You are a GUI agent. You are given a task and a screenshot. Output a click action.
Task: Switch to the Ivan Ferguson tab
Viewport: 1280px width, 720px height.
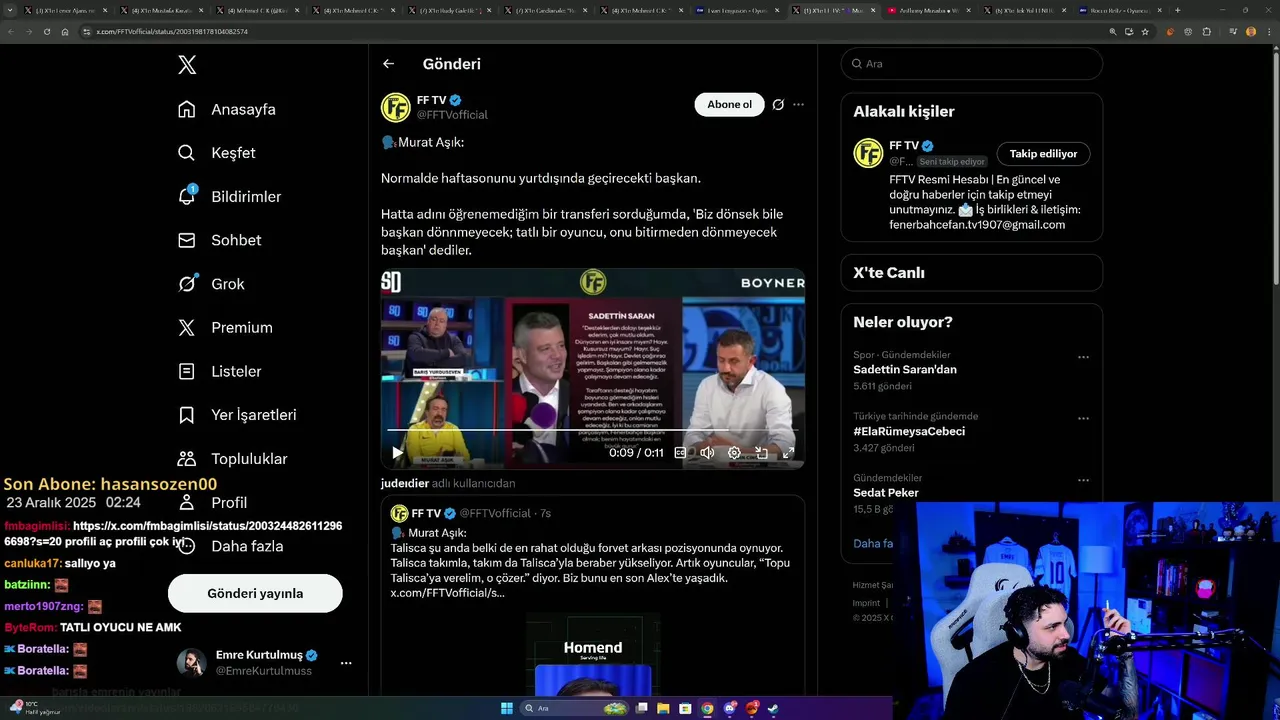(738, 10)
